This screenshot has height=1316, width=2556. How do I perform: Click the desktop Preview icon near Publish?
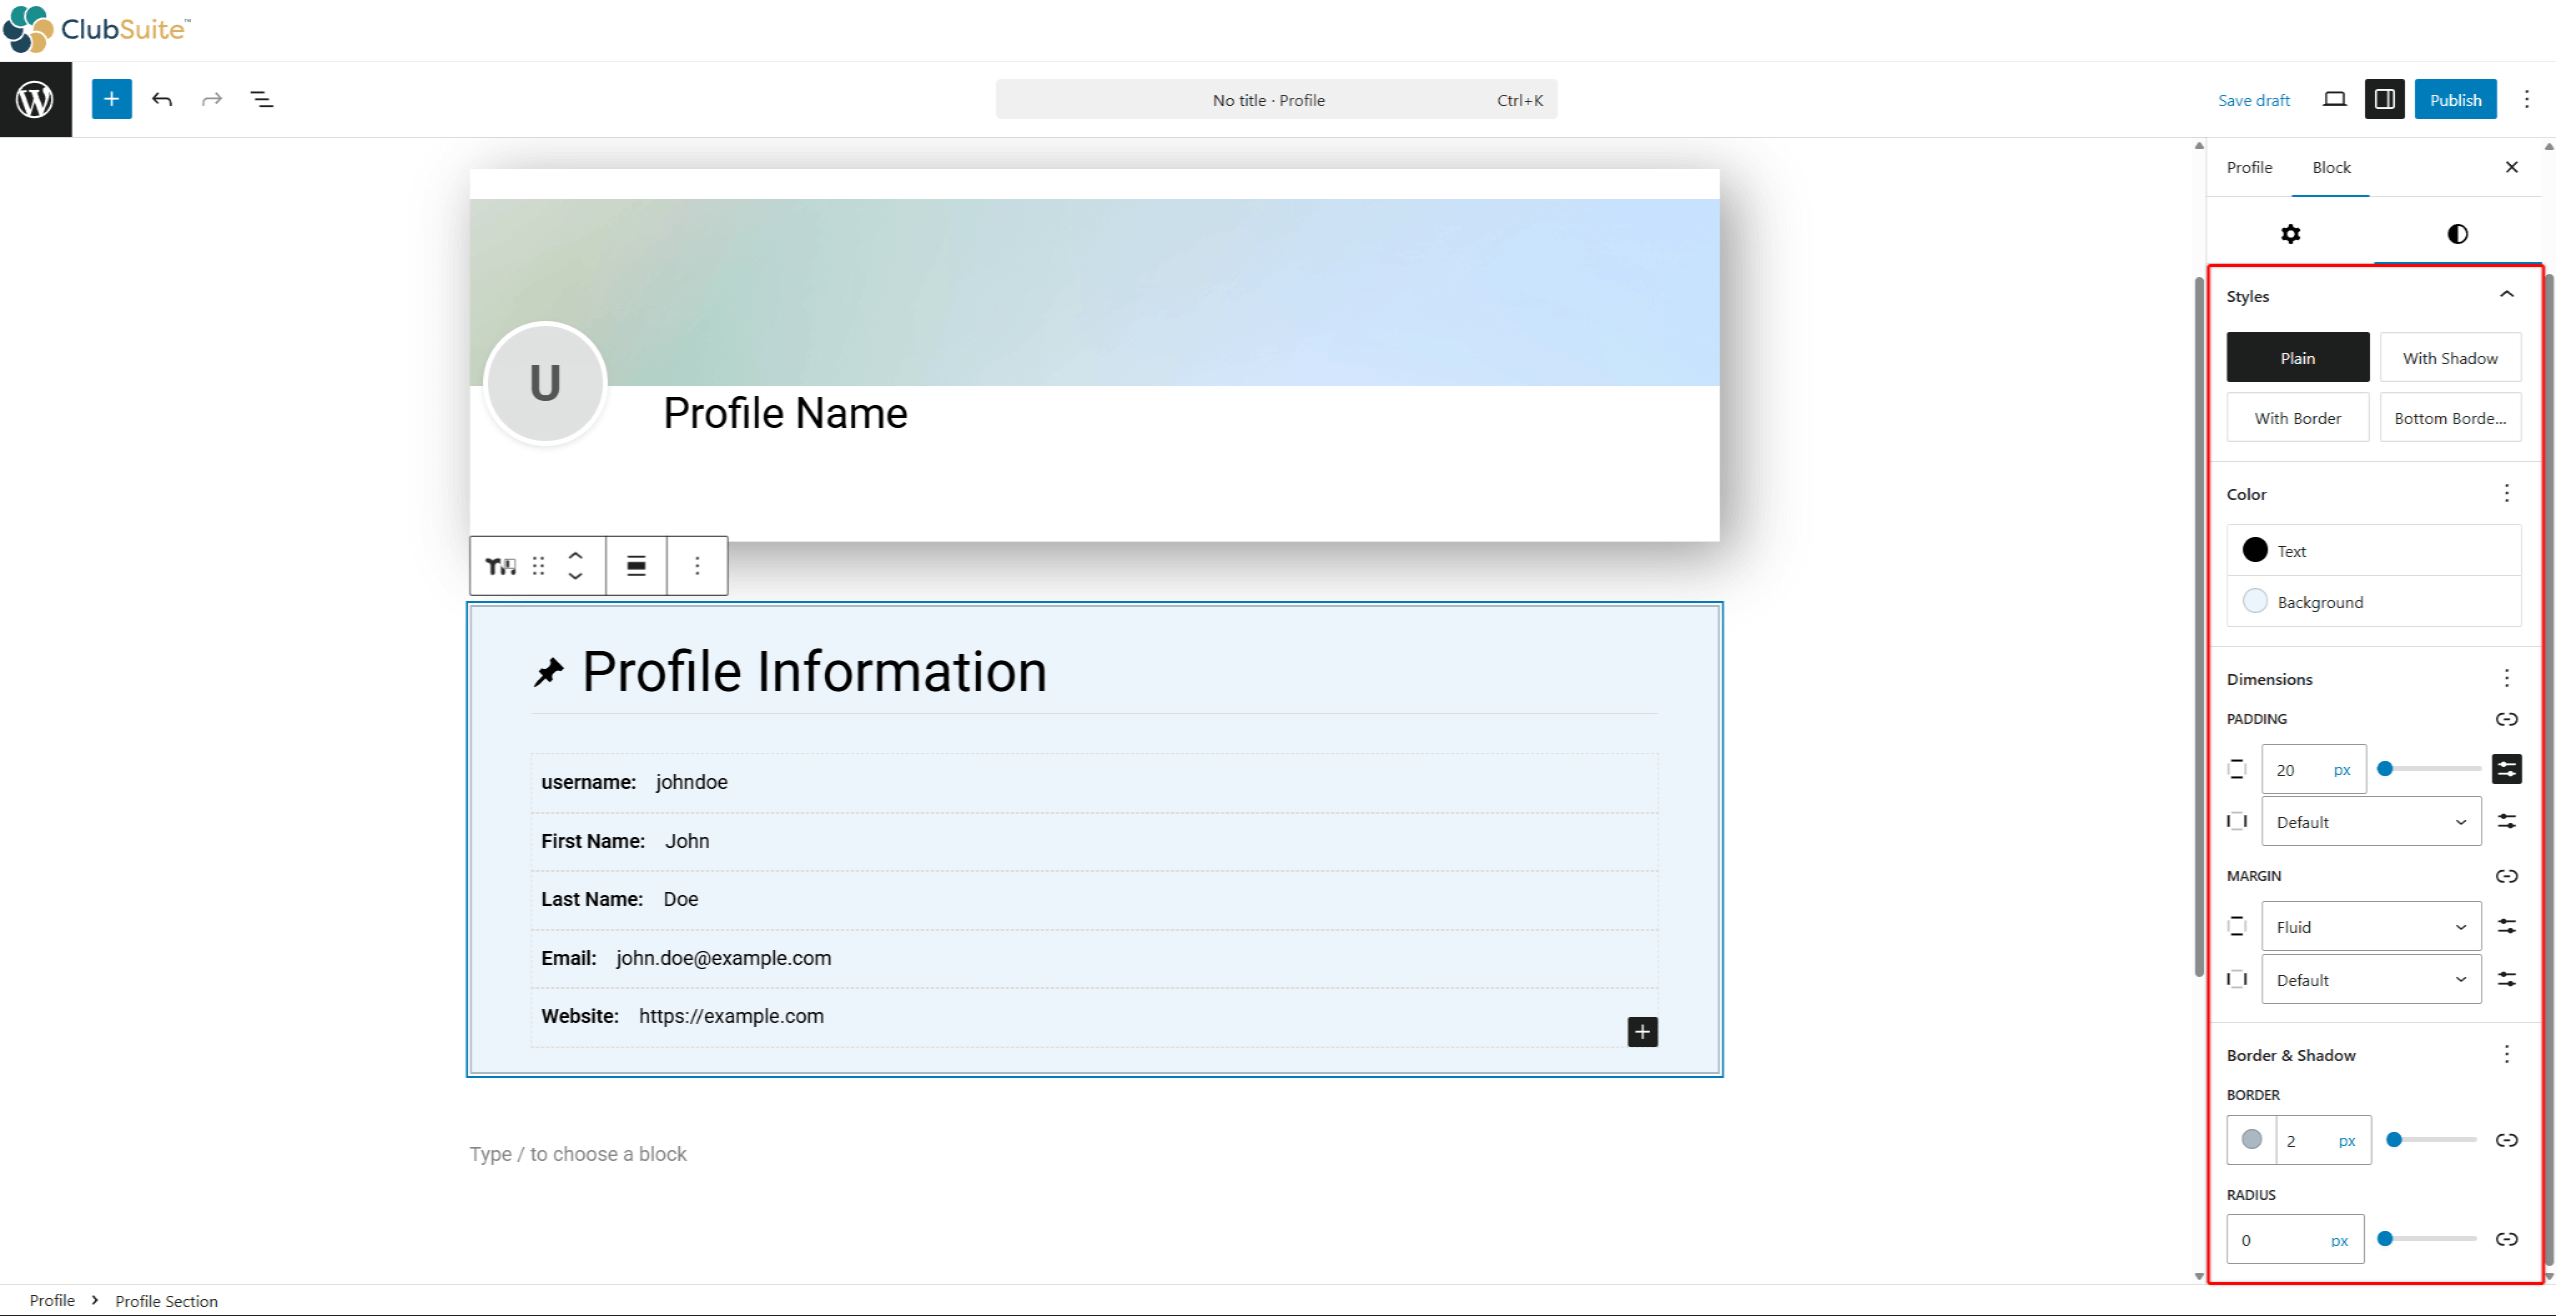point(2334,99)
